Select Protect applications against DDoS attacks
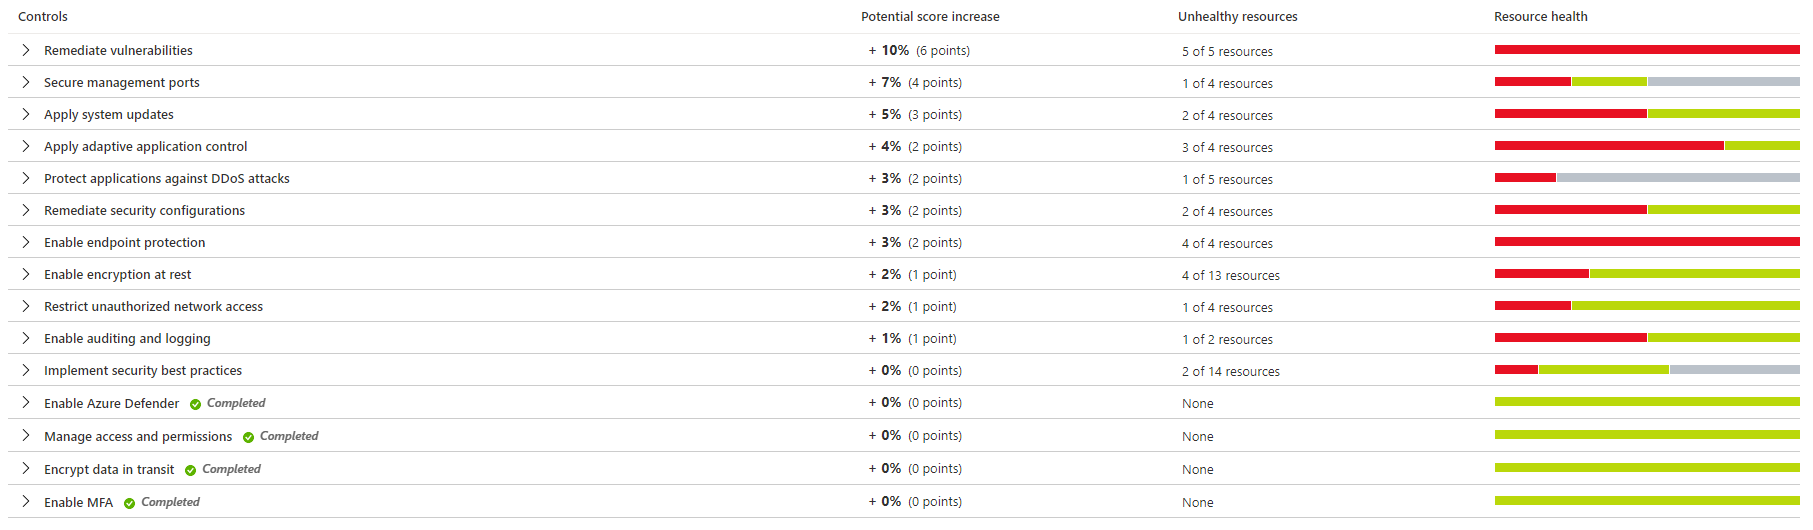 166,178
